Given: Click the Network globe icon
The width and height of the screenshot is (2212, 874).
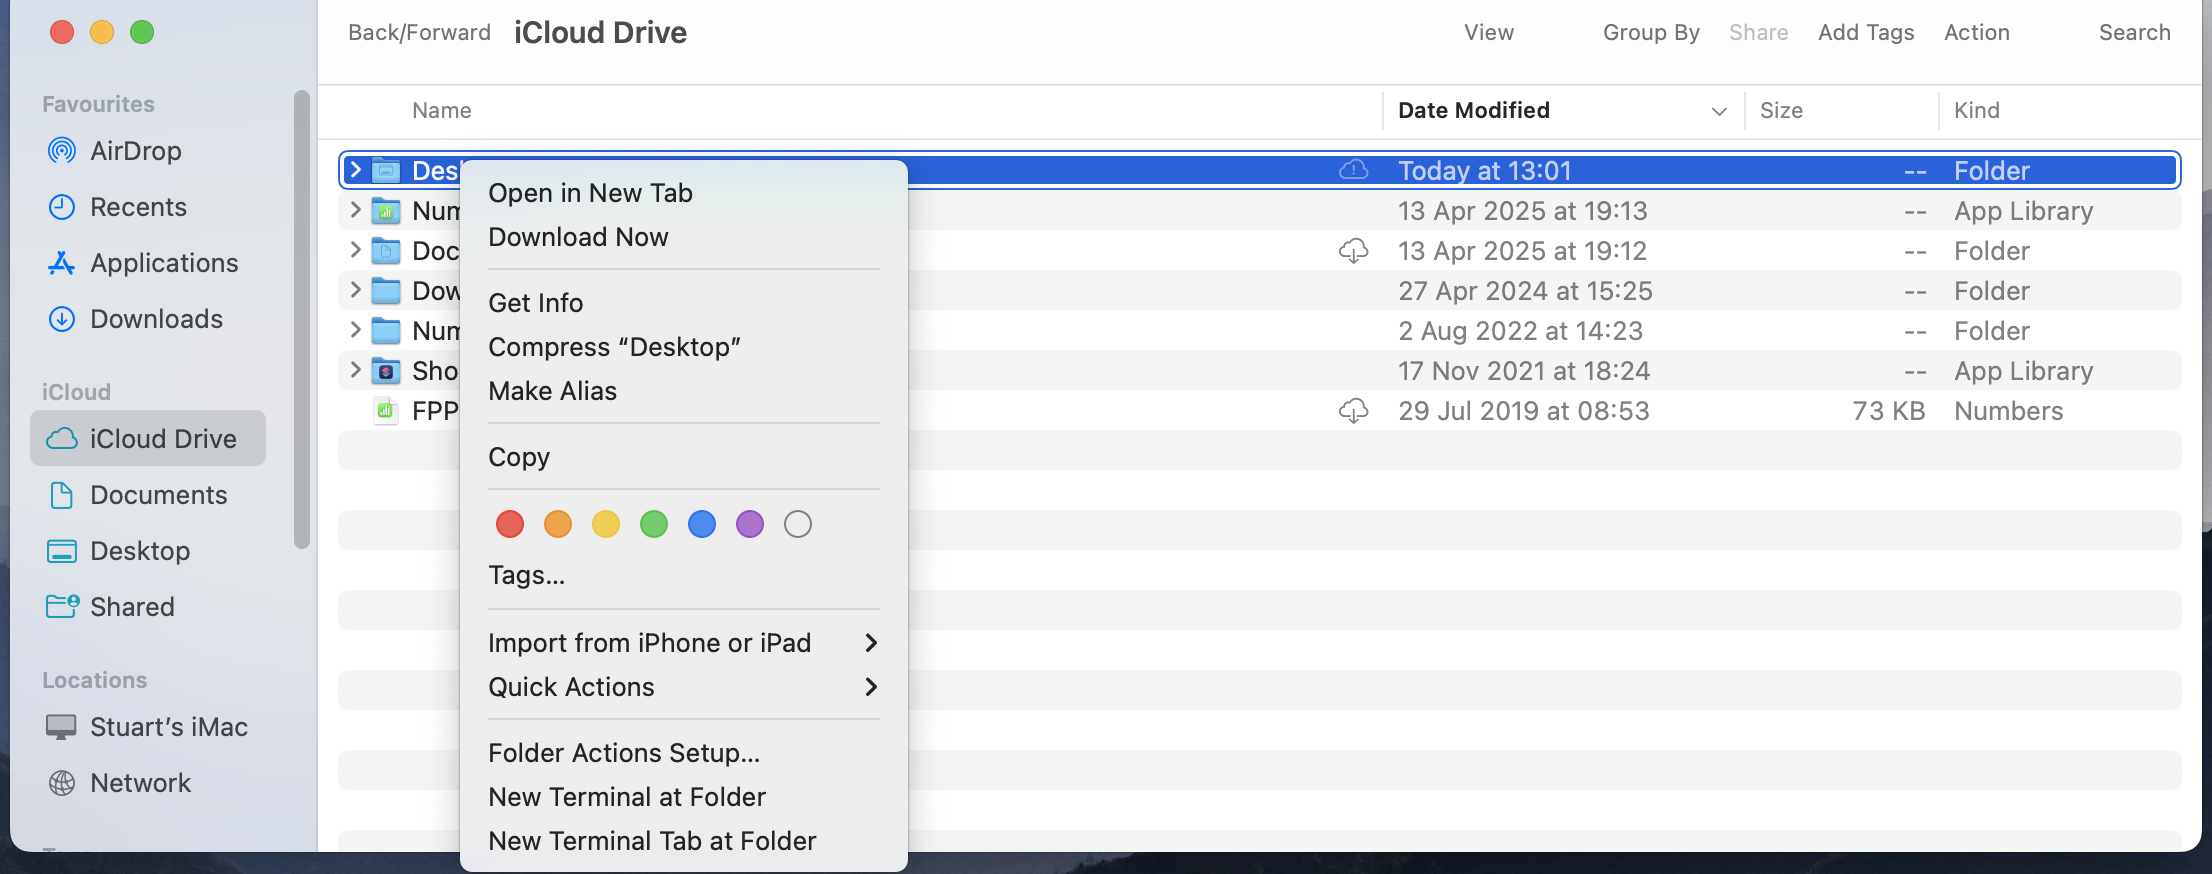Looking at the screenshot, I should click(62, 783).
